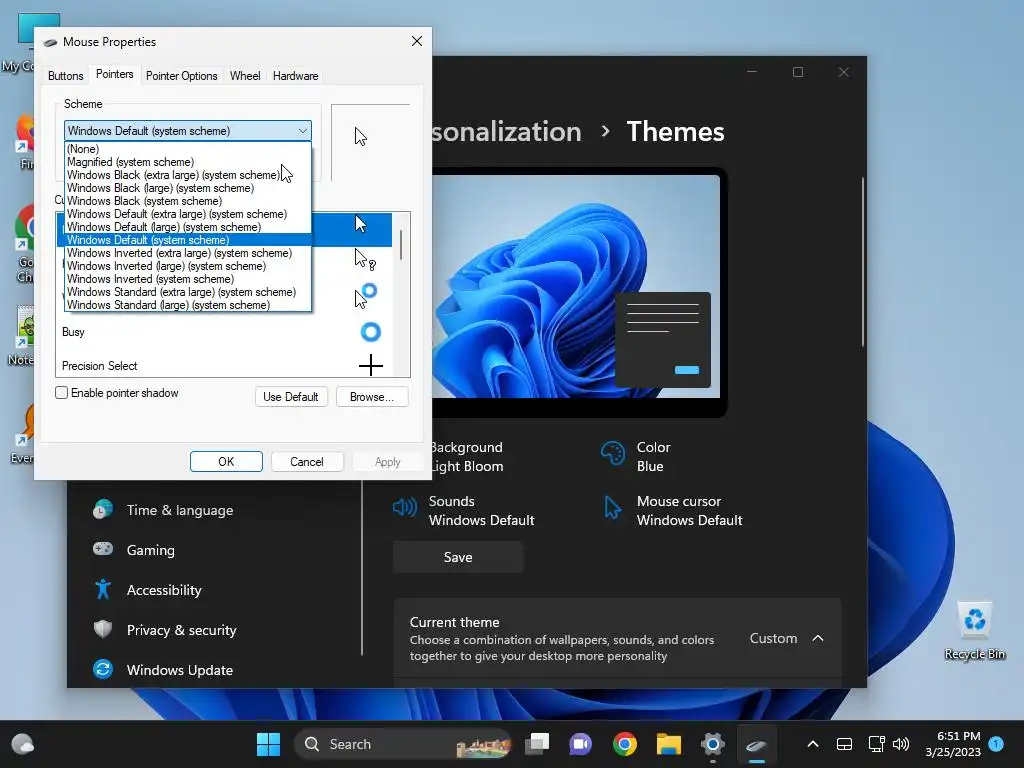This screenshot has height=768, width=1024.
Task: Cancel the Mouse Properties dialog
Action: [x=306, y=462]
